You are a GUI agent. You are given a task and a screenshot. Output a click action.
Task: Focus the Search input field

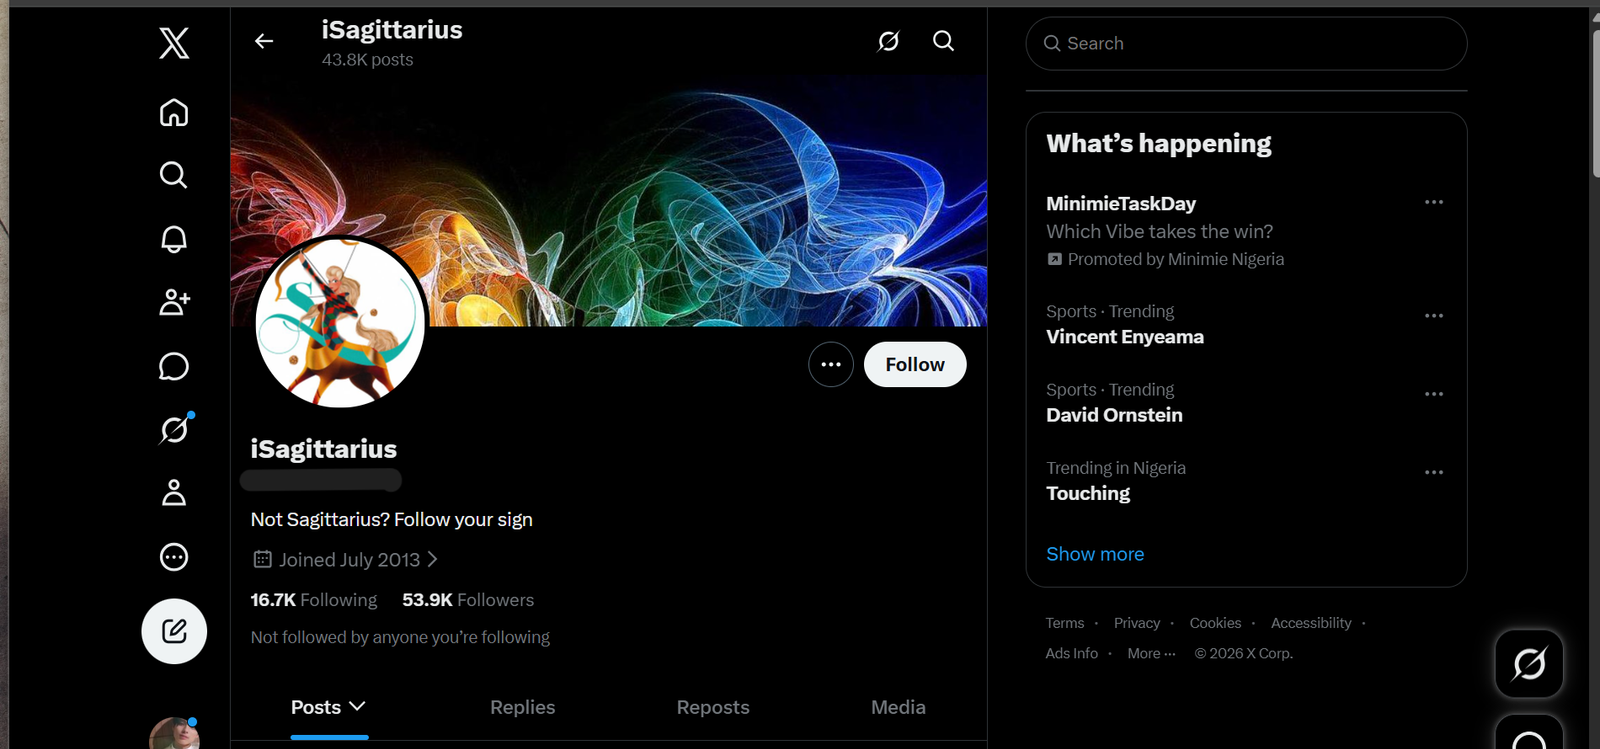point(1246,44)
